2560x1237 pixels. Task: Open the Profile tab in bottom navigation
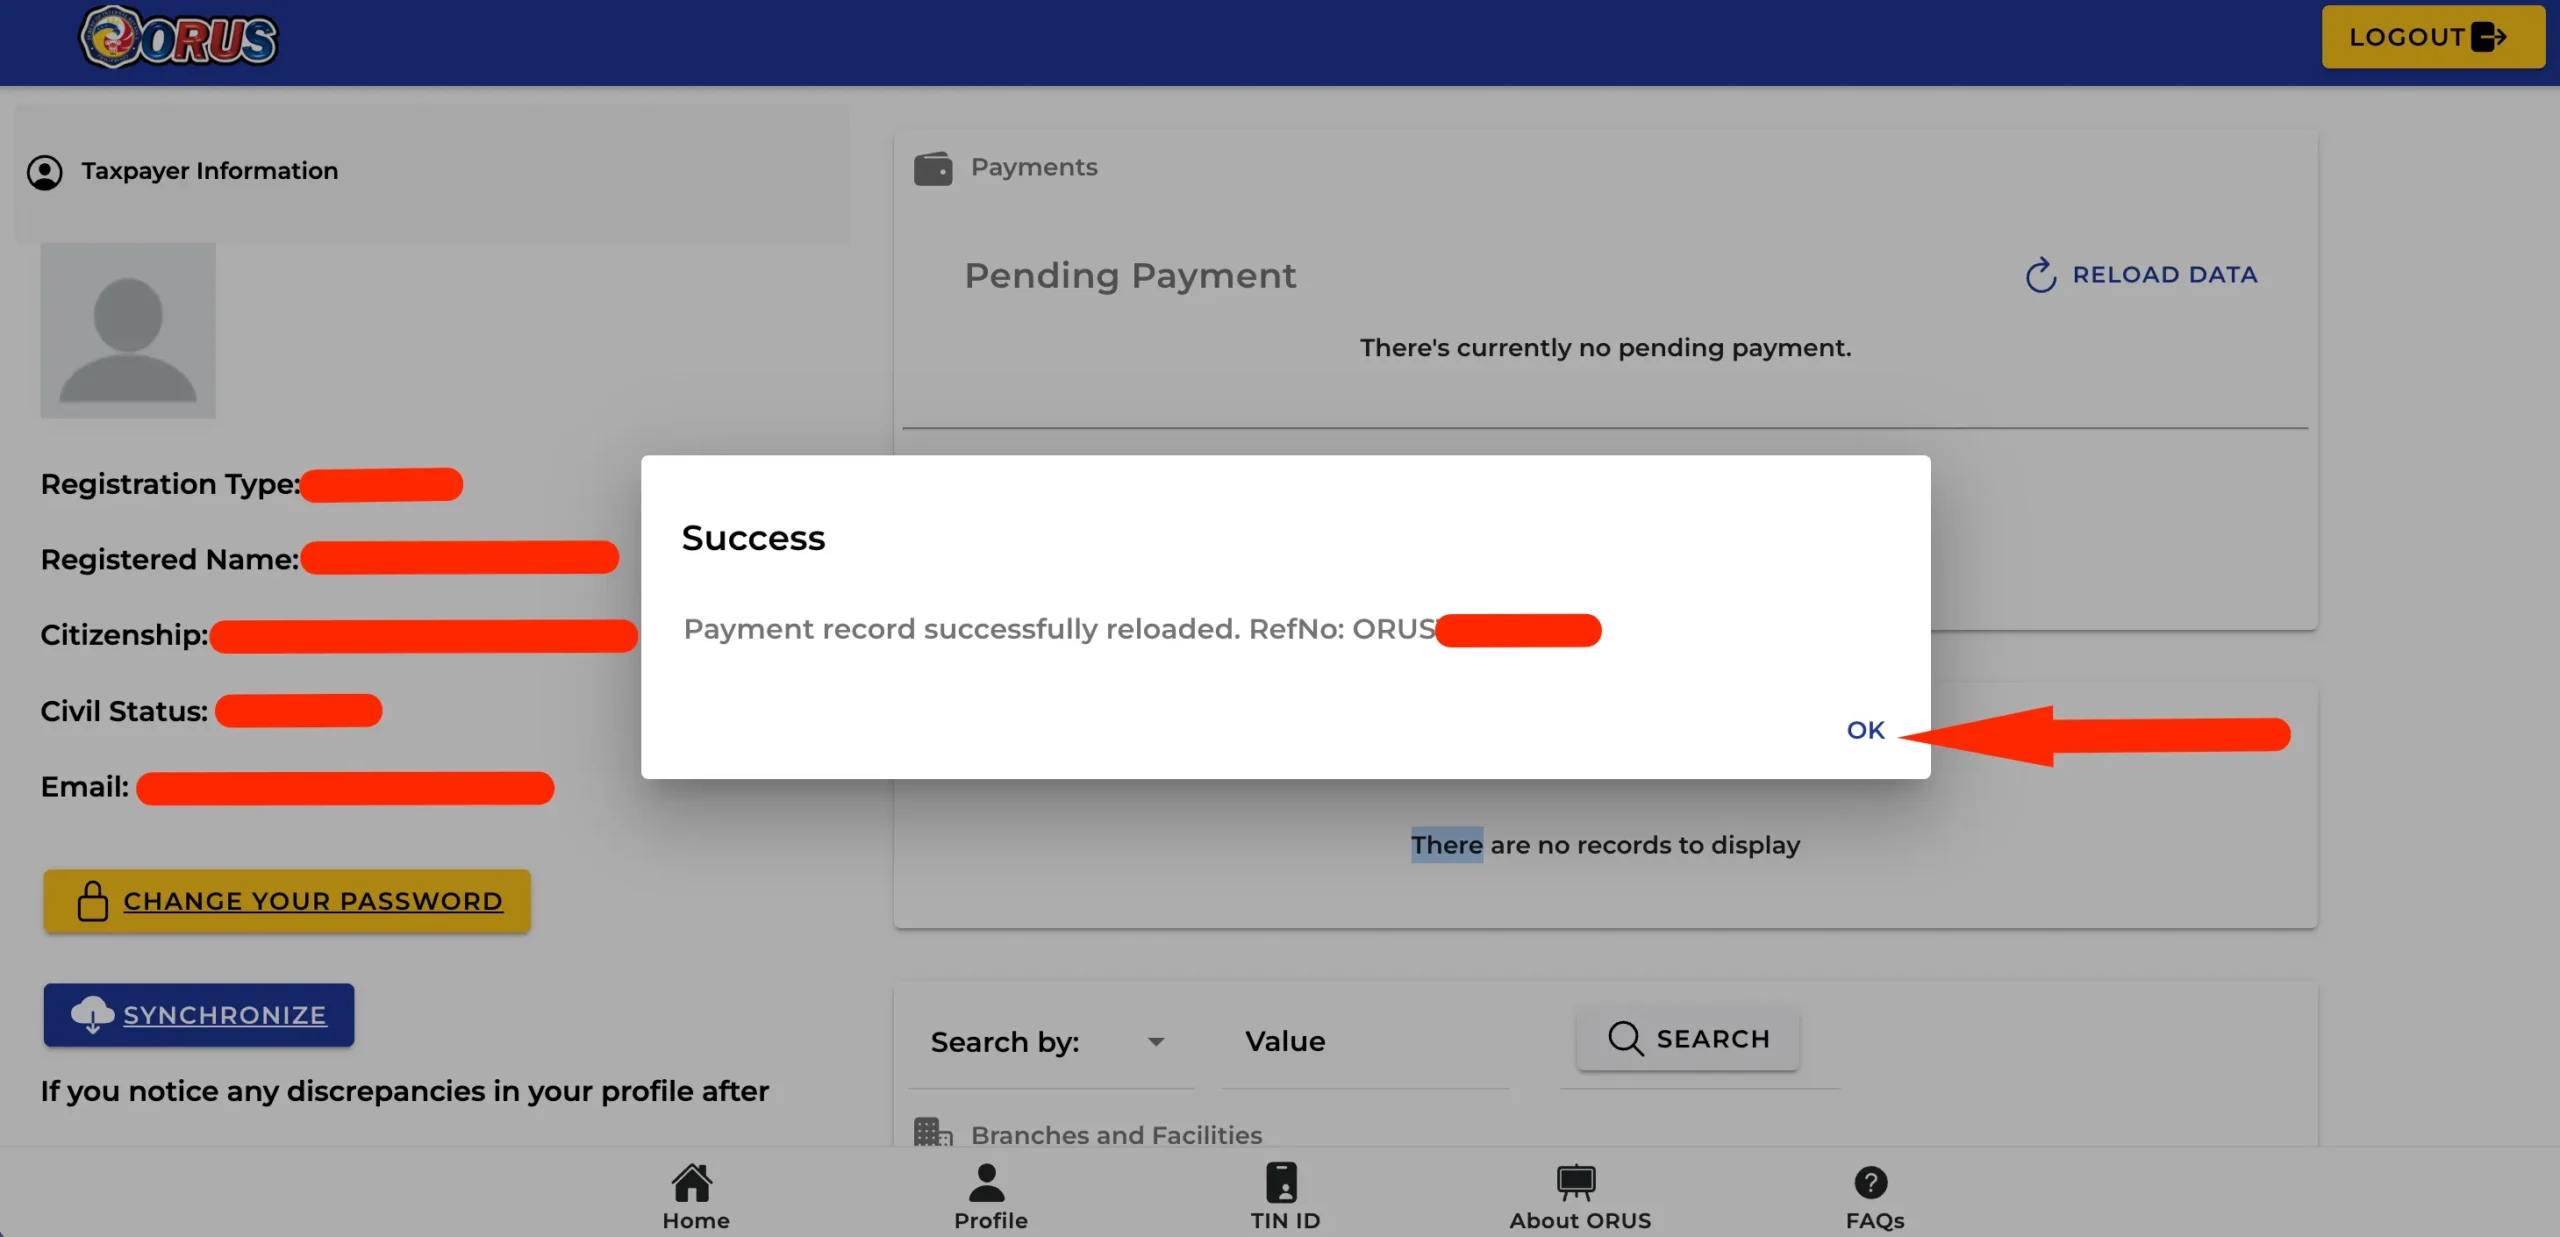point(990,1196)
